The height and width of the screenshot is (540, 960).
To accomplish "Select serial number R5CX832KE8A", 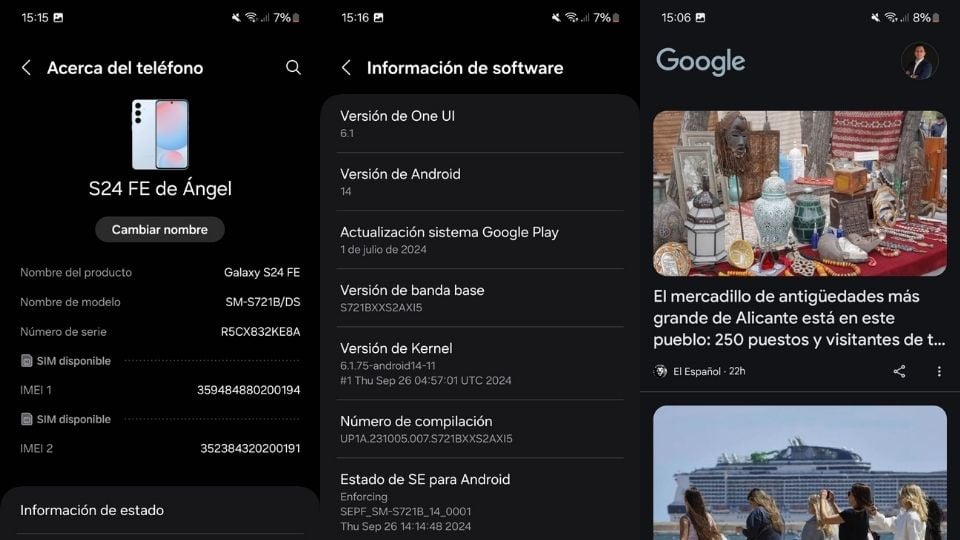I will tap(260, 332).
